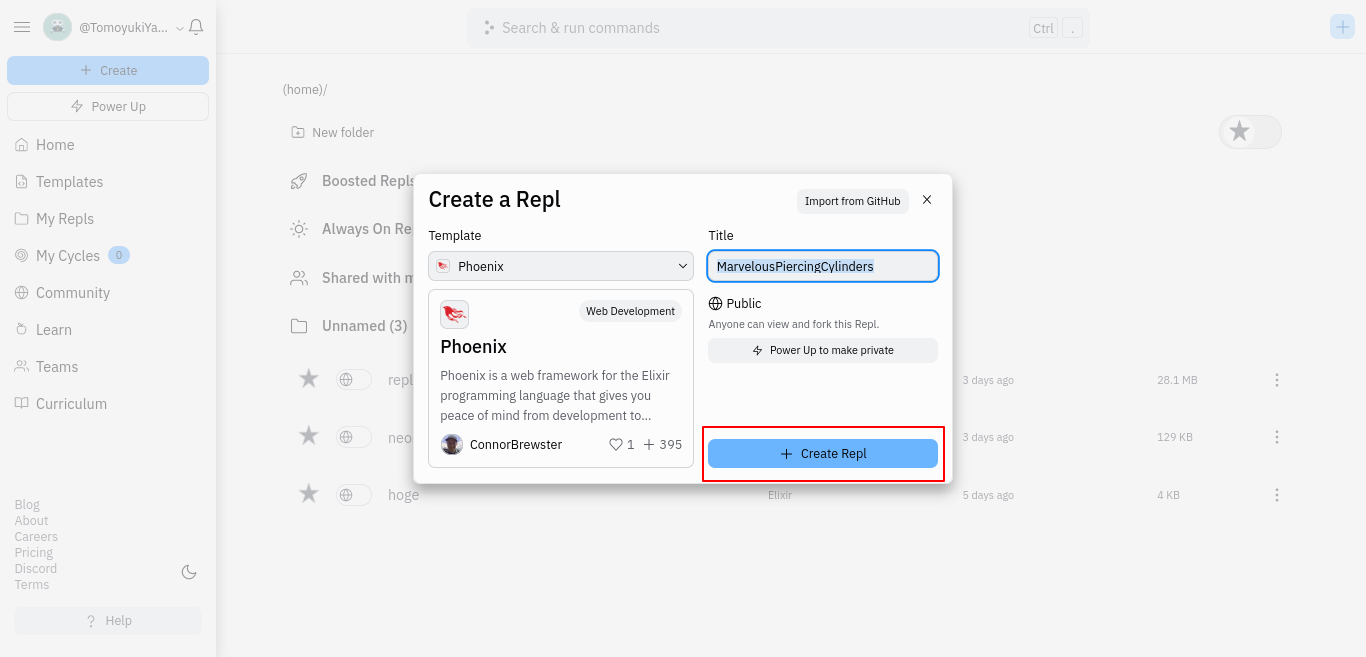Screen dimensions: 1366x657
Task: Click the Help button
Action: click(108, 621)
